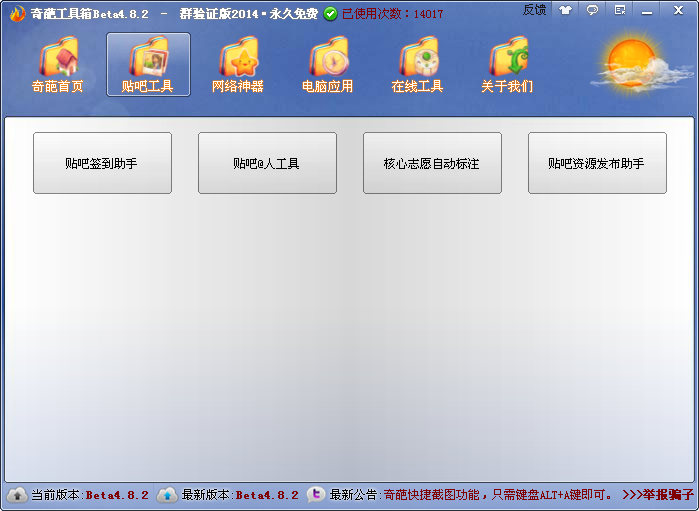Image resolution: width=699 pixels, height=511 pixels.
Task: Click the flame app logo
Action: click(x=17, y=13)
